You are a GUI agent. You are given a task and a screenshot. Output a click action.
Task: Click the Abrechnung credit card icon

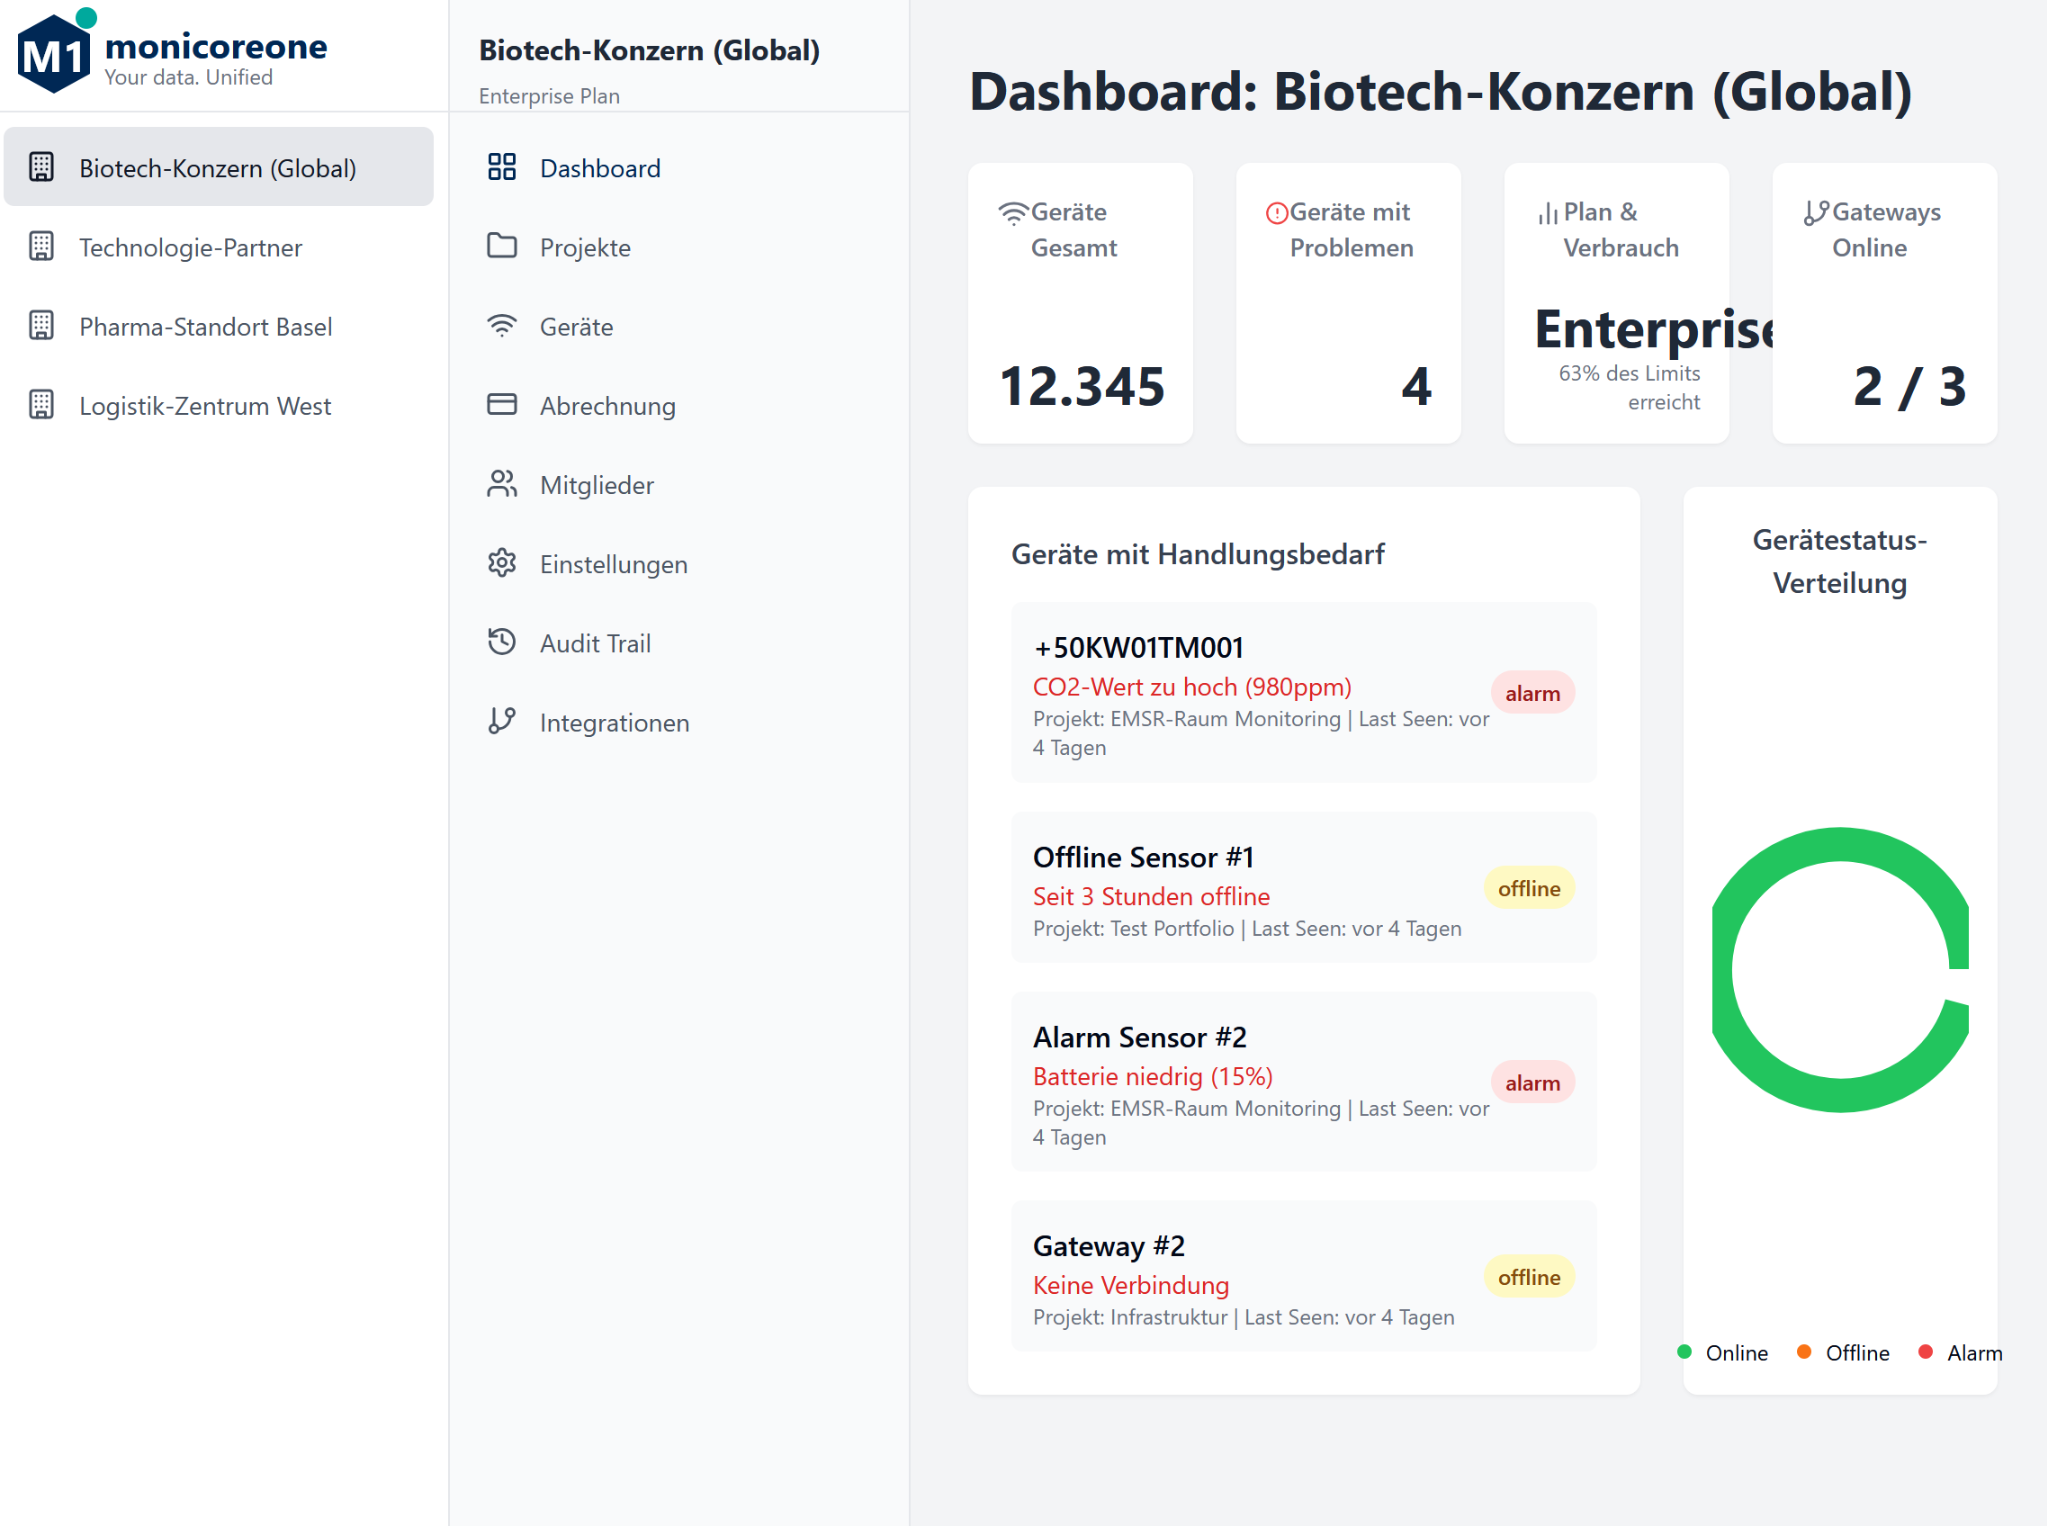[501, 405]
